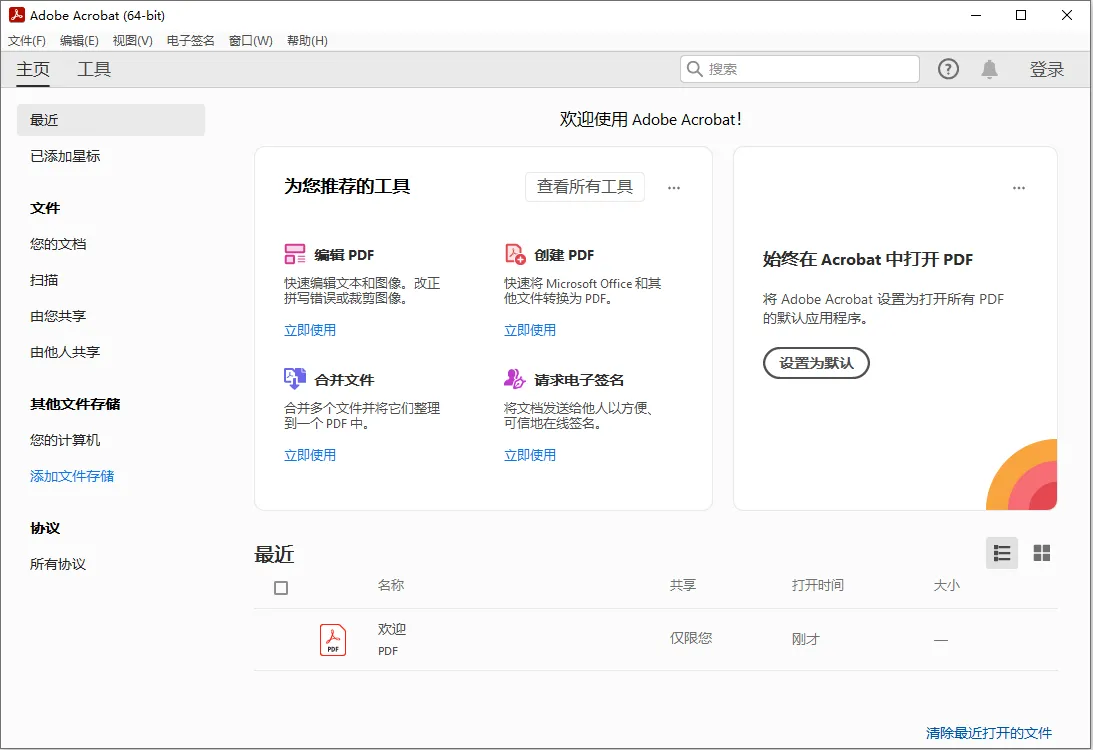This screenshot has height=750, width=1093.
Task: Click the 设置为默认 button
Action: point(816,363)
